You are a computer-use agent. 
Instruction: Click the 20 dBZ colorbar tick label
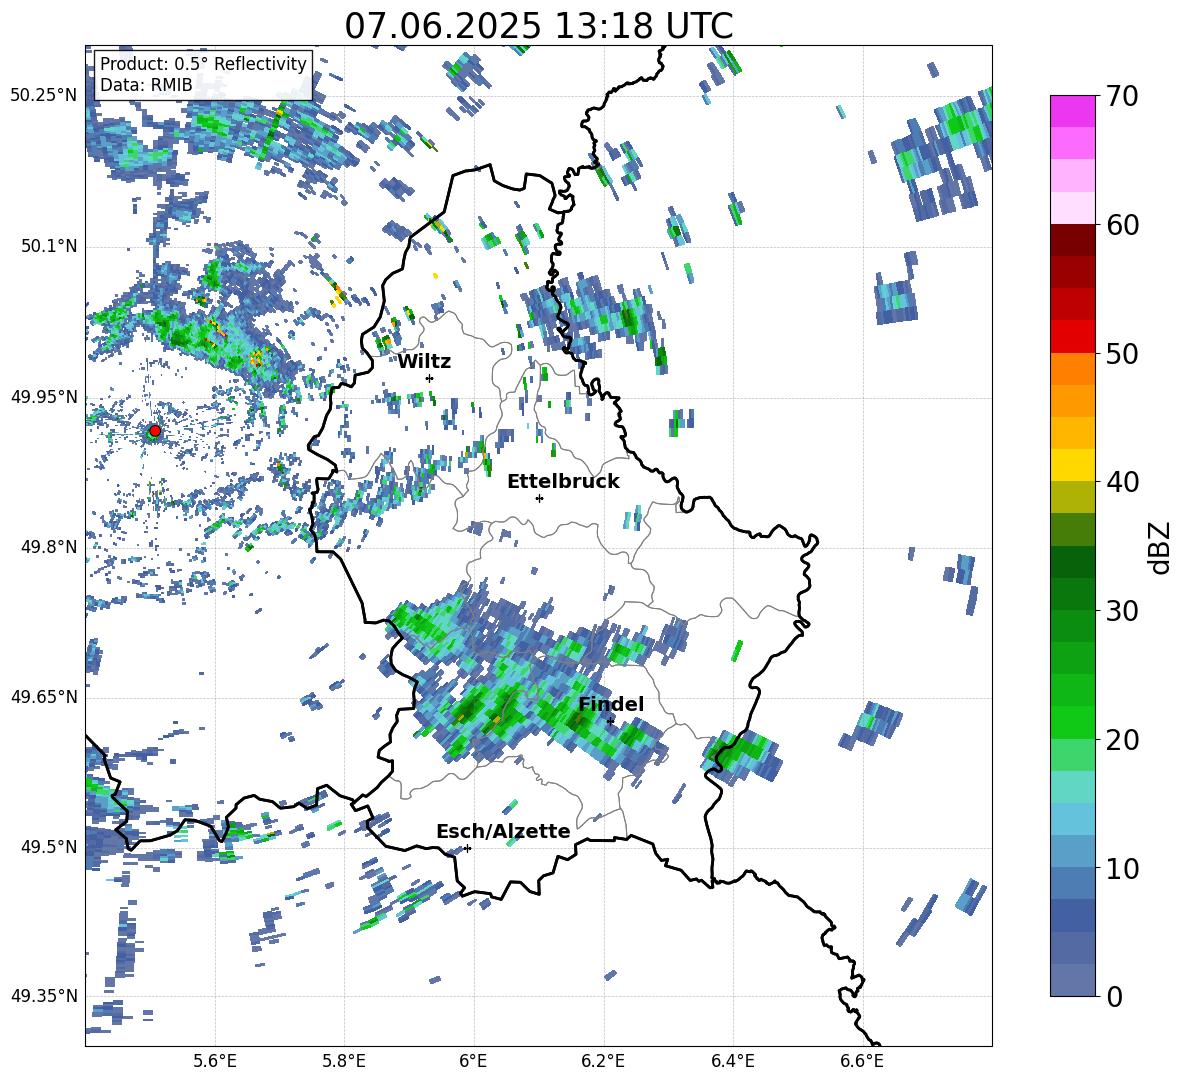[1121, 740]
